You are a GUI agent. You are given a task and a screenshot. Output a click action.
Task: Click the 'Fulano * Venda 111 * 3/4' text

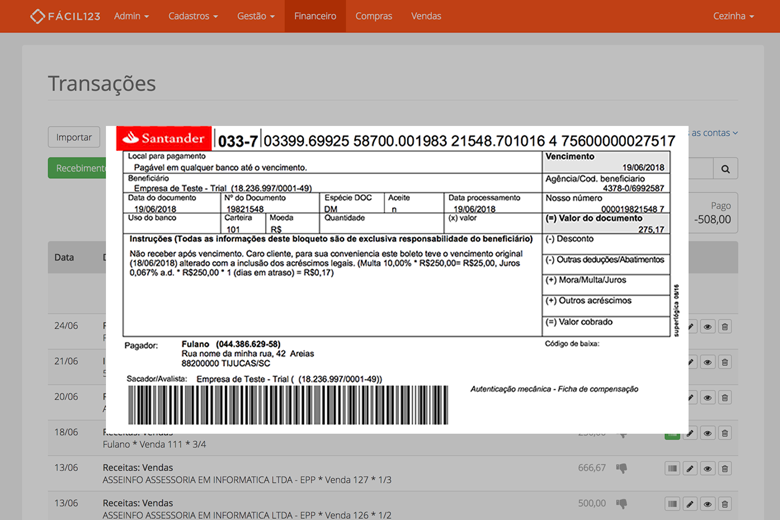click(154, 444)
